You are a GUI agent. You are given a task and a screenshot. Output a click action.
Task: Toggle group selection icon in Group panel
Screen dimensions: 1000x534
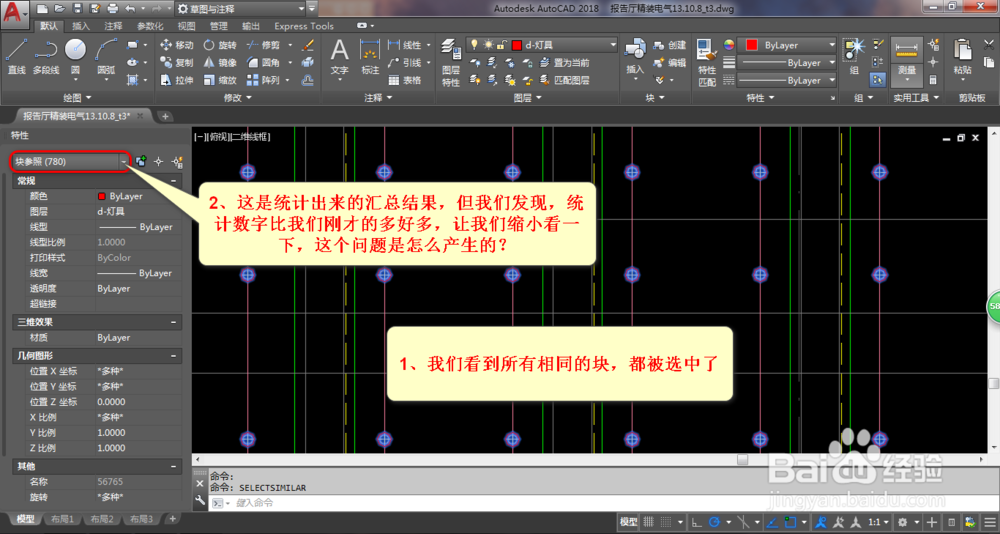click(x=878, y=80)
